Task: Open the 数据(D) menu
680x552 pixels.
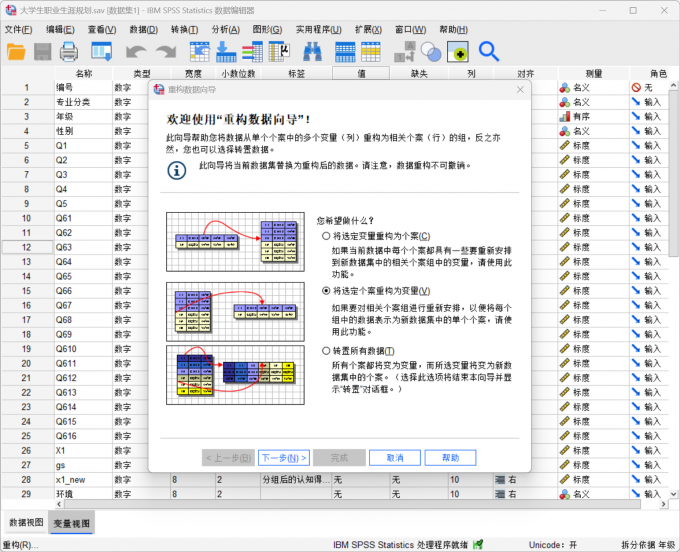Action: [144, 29]
